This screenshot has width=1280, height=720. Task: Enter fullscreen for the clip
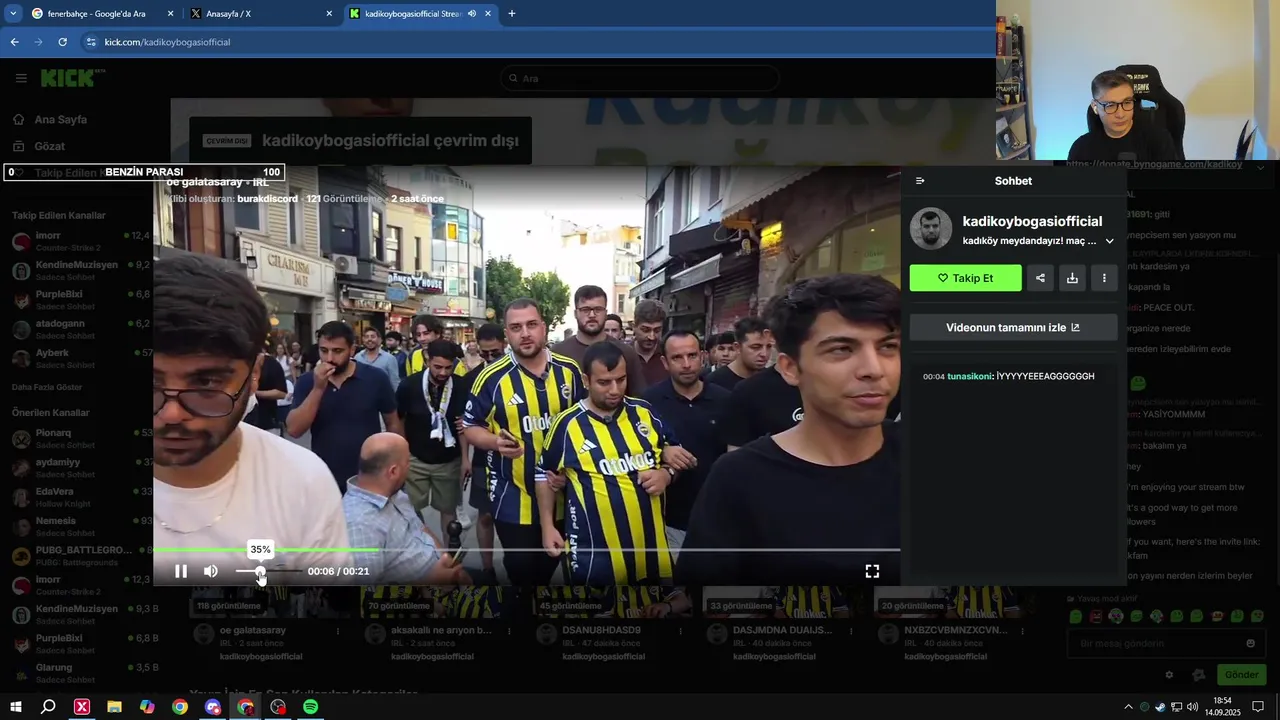872,571
